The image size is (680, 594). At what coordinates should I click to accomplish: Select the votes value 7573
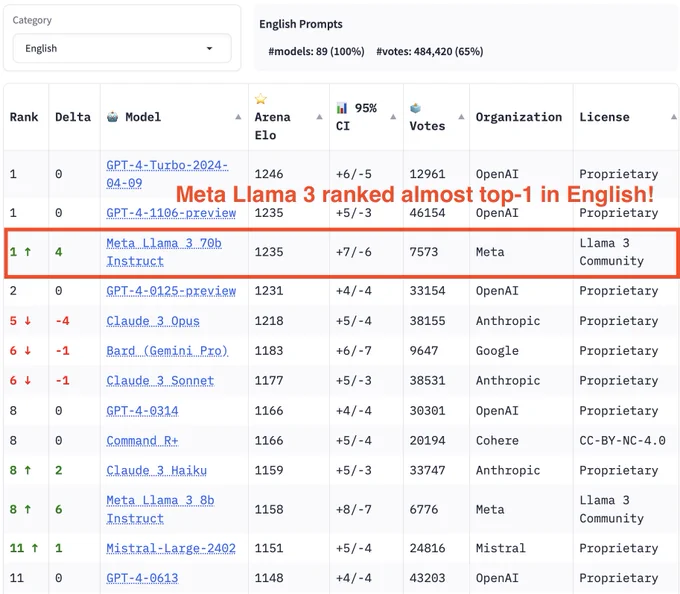pyautogui.click(x=424, y=252)
